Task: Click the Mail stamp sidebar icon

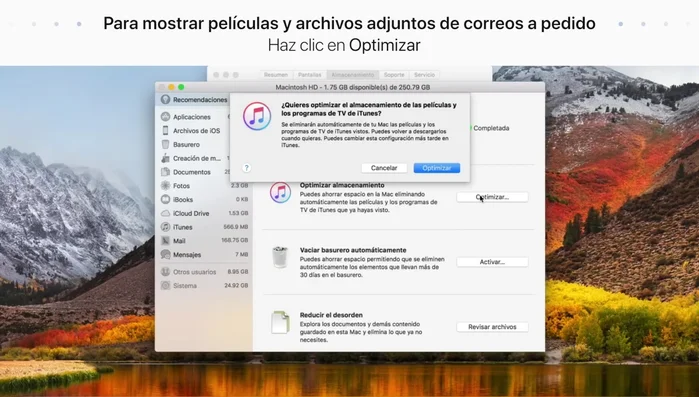Action: tap(165, 241)
